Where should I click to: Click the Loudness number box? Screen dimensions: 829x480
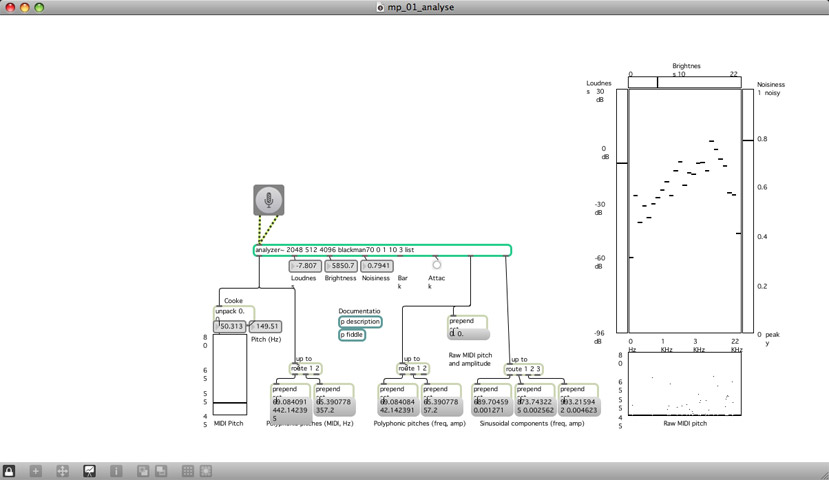[305, 266]
